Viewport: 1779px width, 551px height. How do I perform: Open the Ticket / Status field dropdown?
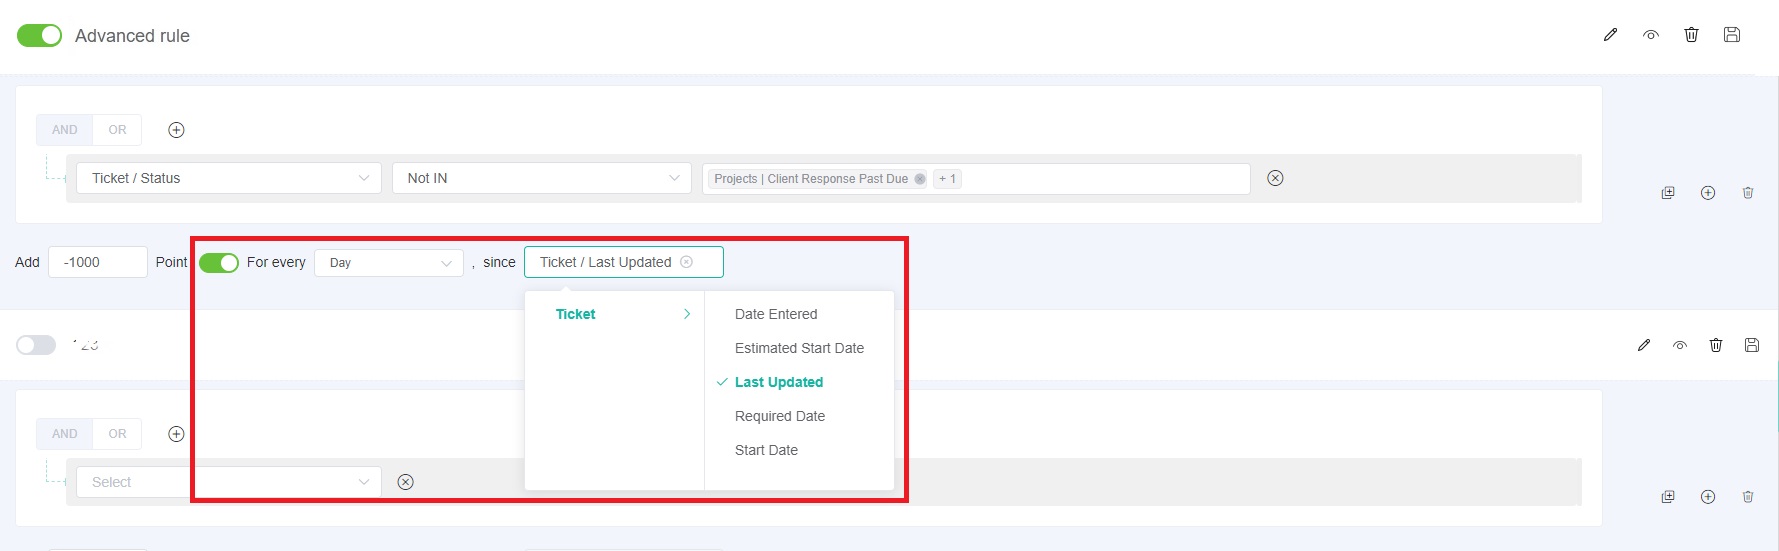coord(229,178)
